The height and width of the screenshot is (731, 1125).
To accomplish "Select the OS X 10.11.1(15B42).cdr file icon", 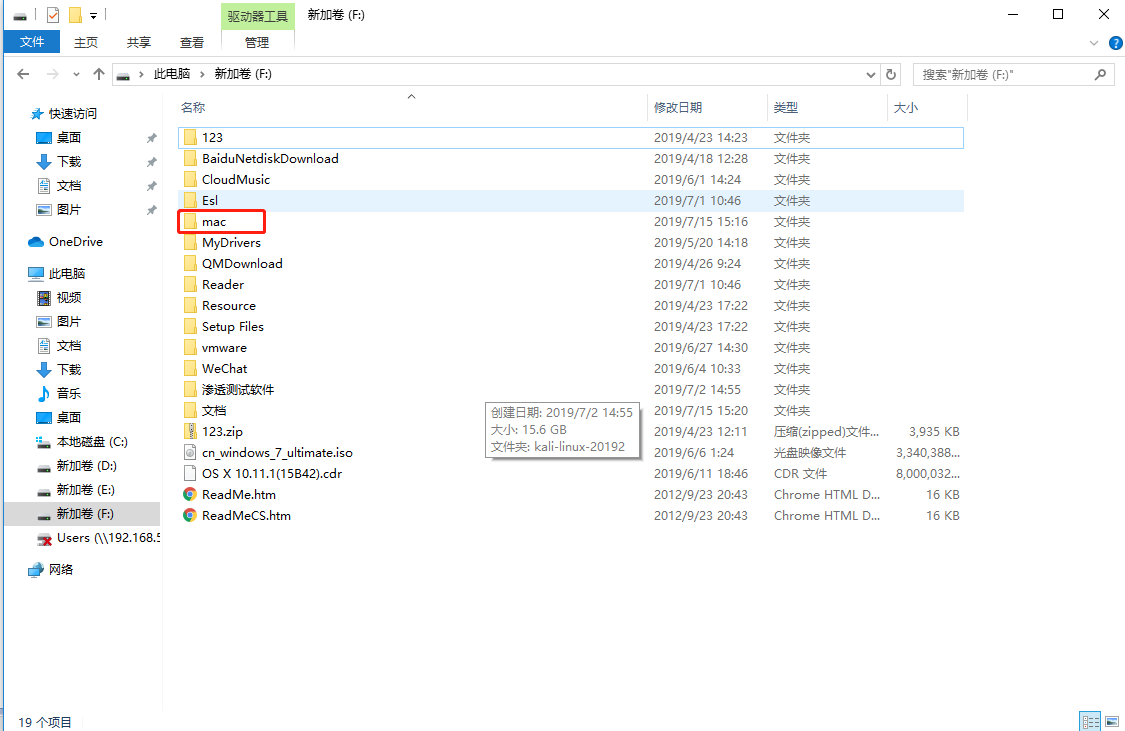I will tap(190, 473).
